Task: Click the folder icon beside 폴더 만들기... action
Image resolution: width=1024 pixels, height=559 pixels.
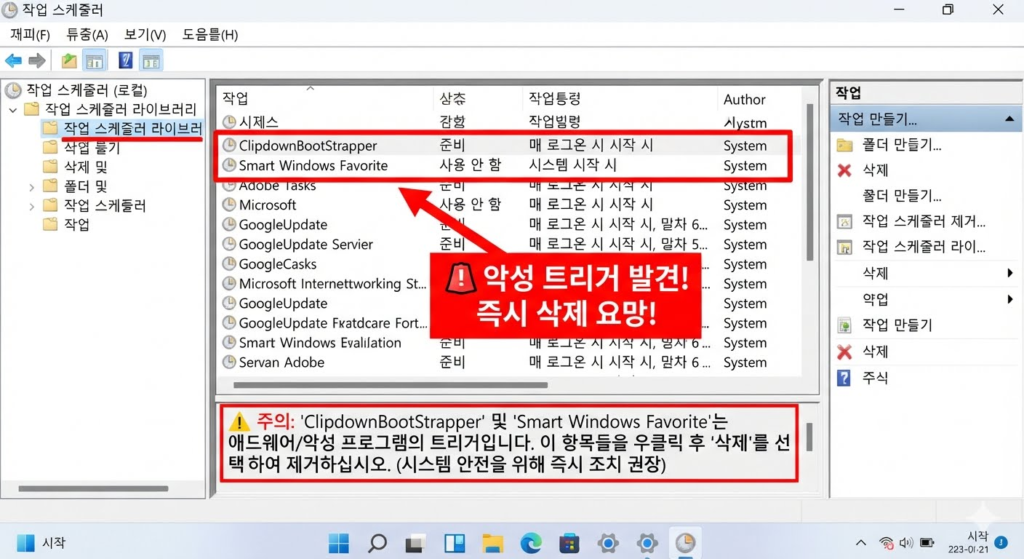Action: click(x=844, y=145)
